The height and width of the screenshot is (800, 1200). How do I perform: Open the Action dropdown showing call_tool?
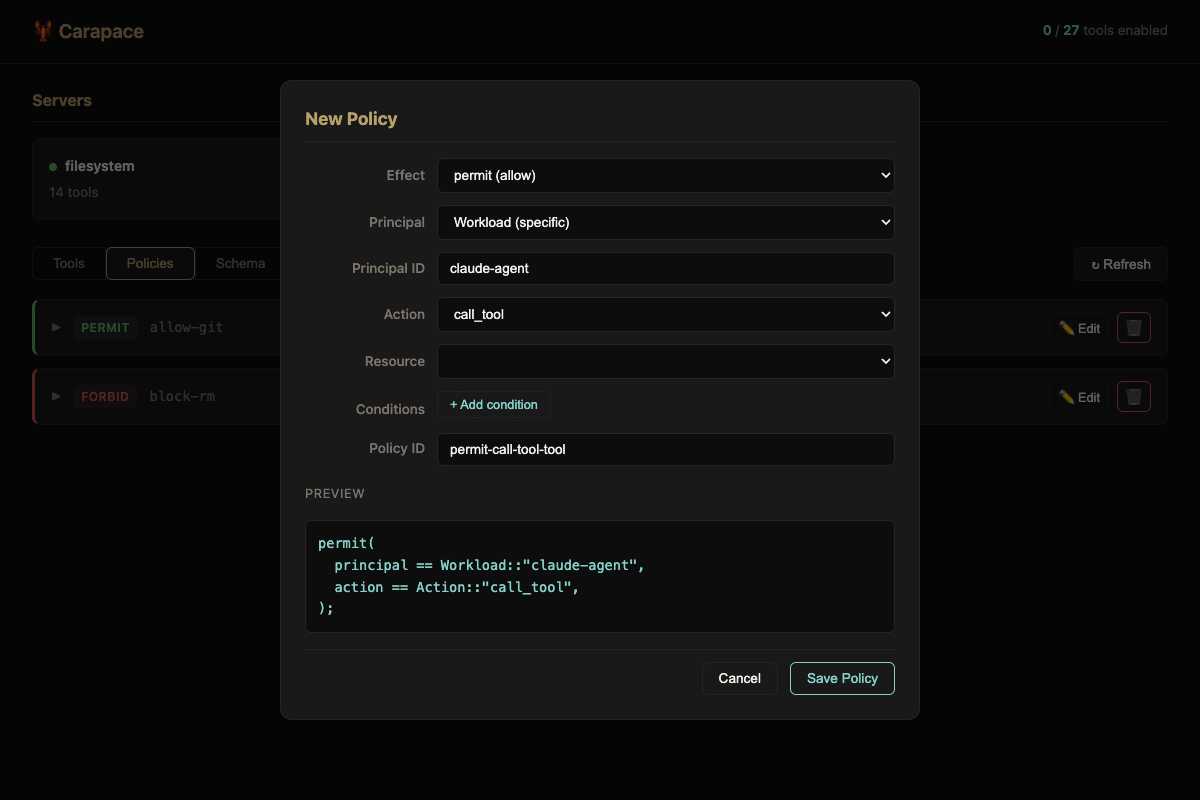point(665,314)
